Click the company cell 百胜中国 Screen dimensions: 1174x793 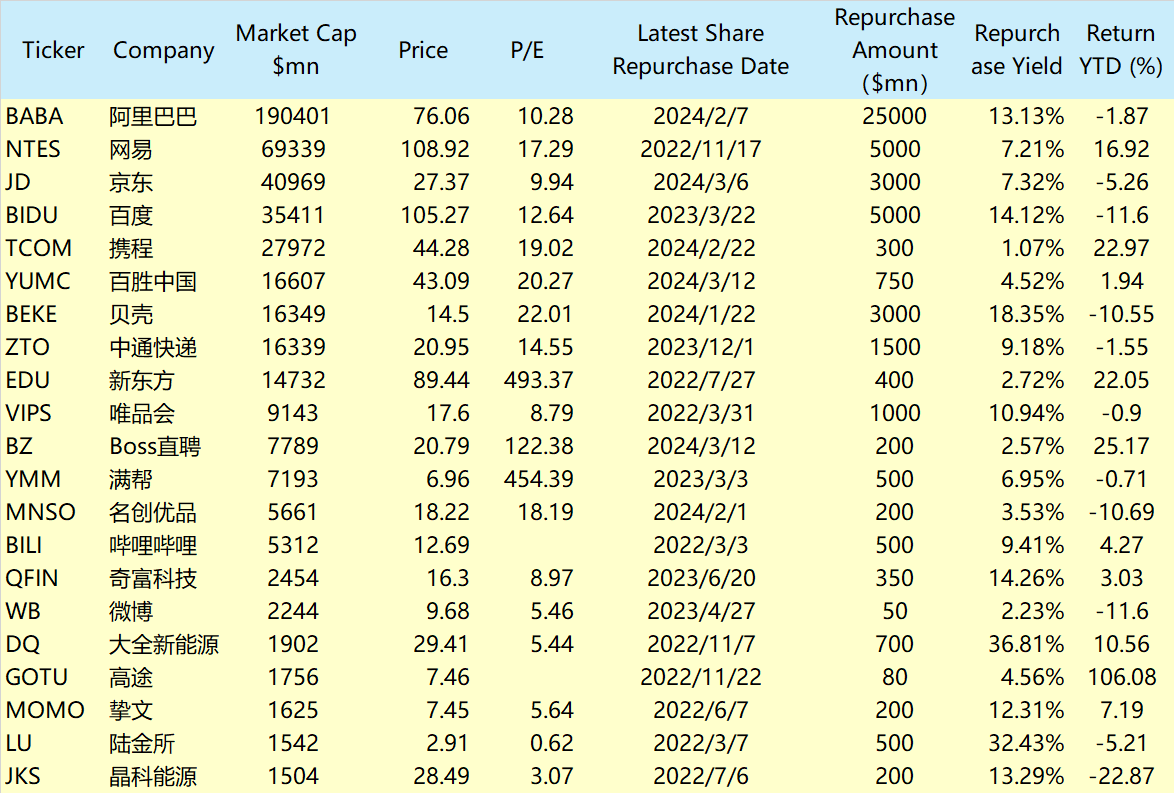pos(152,282)
